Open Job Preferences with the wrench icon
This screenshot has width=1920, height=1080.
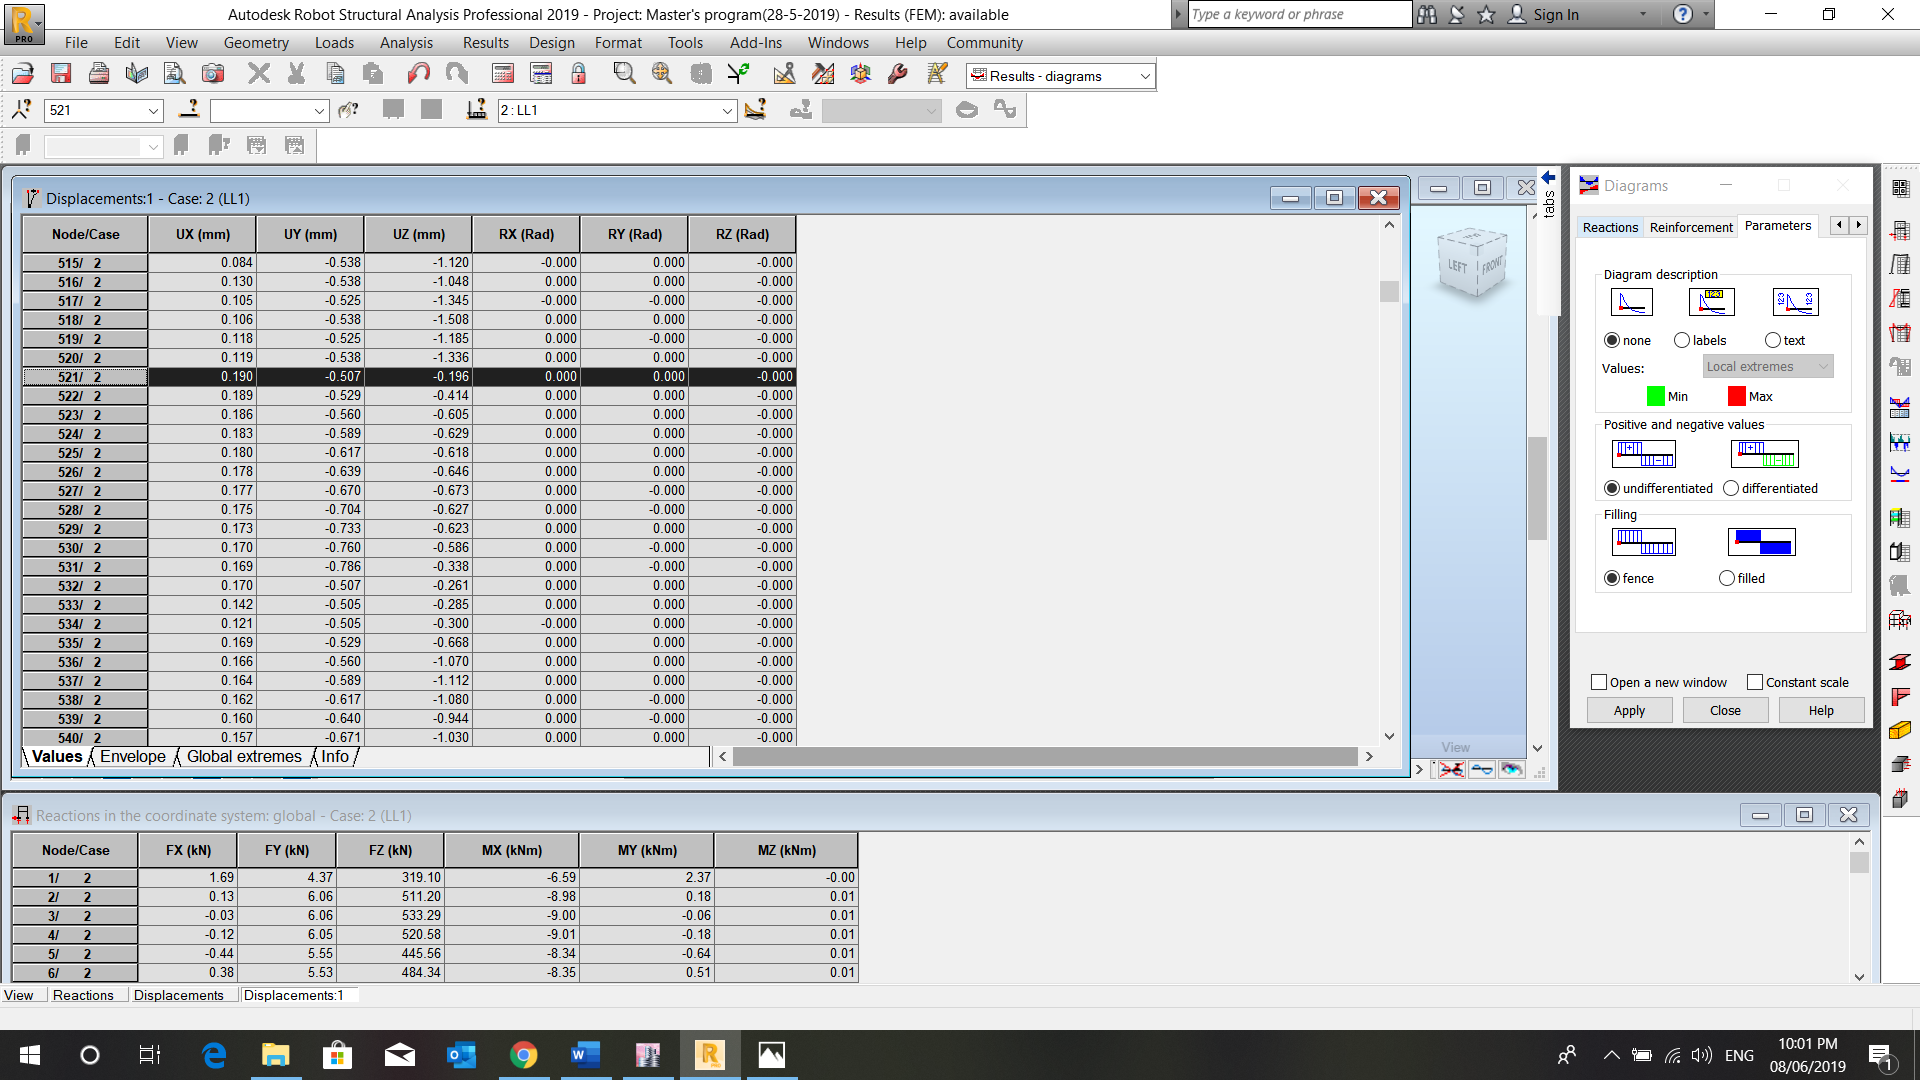pos(896,73)
